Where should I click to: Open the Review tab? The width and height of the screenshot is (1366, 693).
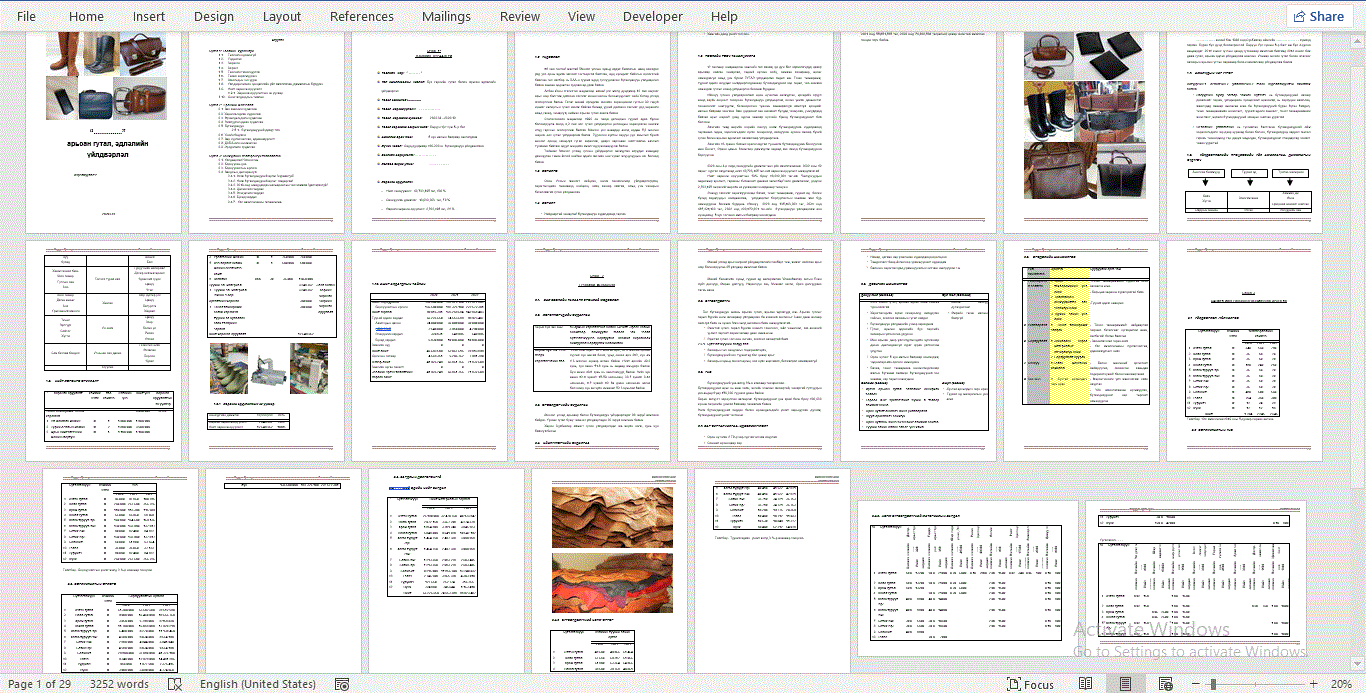520,16
